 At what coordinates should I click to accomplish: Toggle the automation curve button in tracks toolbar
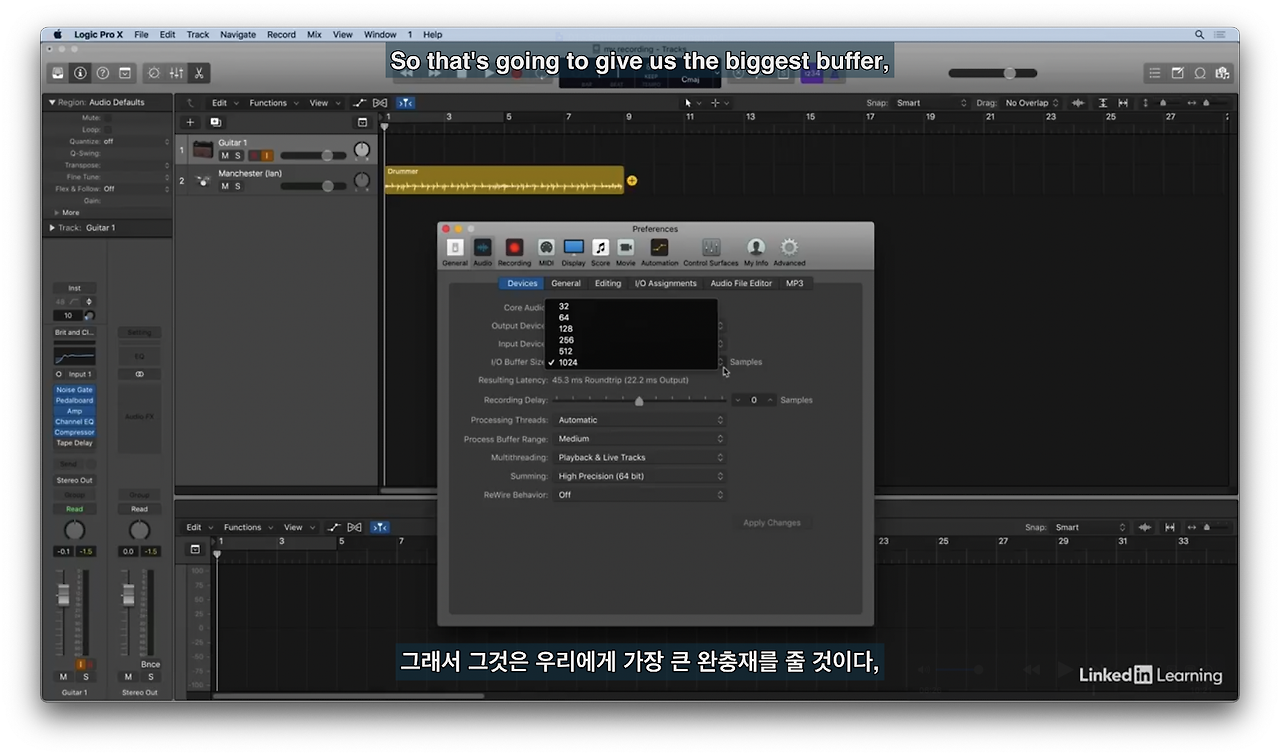point(360,103)
